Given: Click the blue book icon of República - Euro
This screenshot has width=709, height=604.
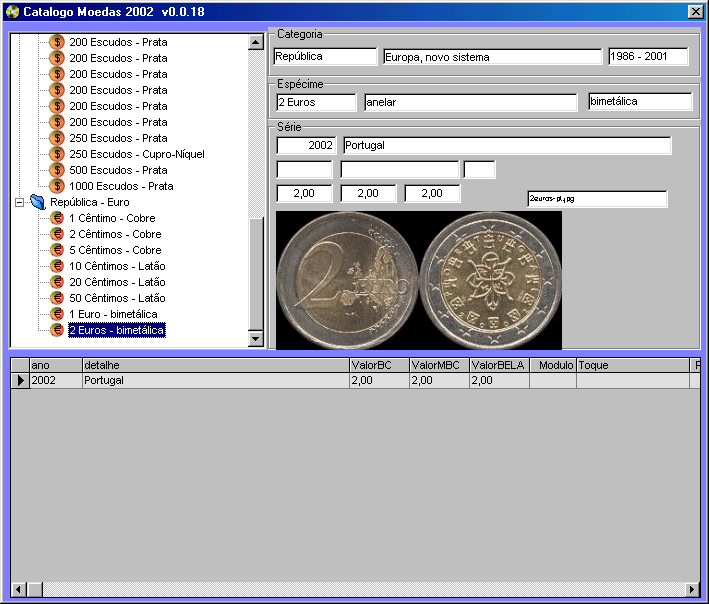Looking at the screenshot, I should click(38, 202).
